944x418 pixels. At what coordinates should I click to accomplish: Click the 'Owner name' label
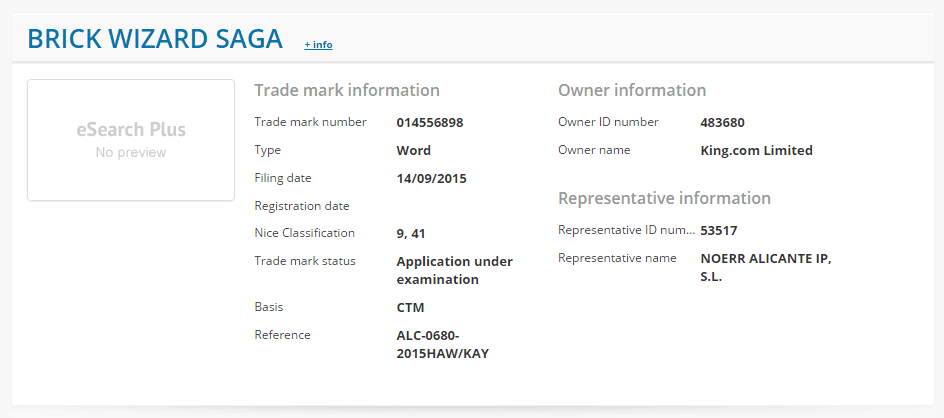[594, 150]
